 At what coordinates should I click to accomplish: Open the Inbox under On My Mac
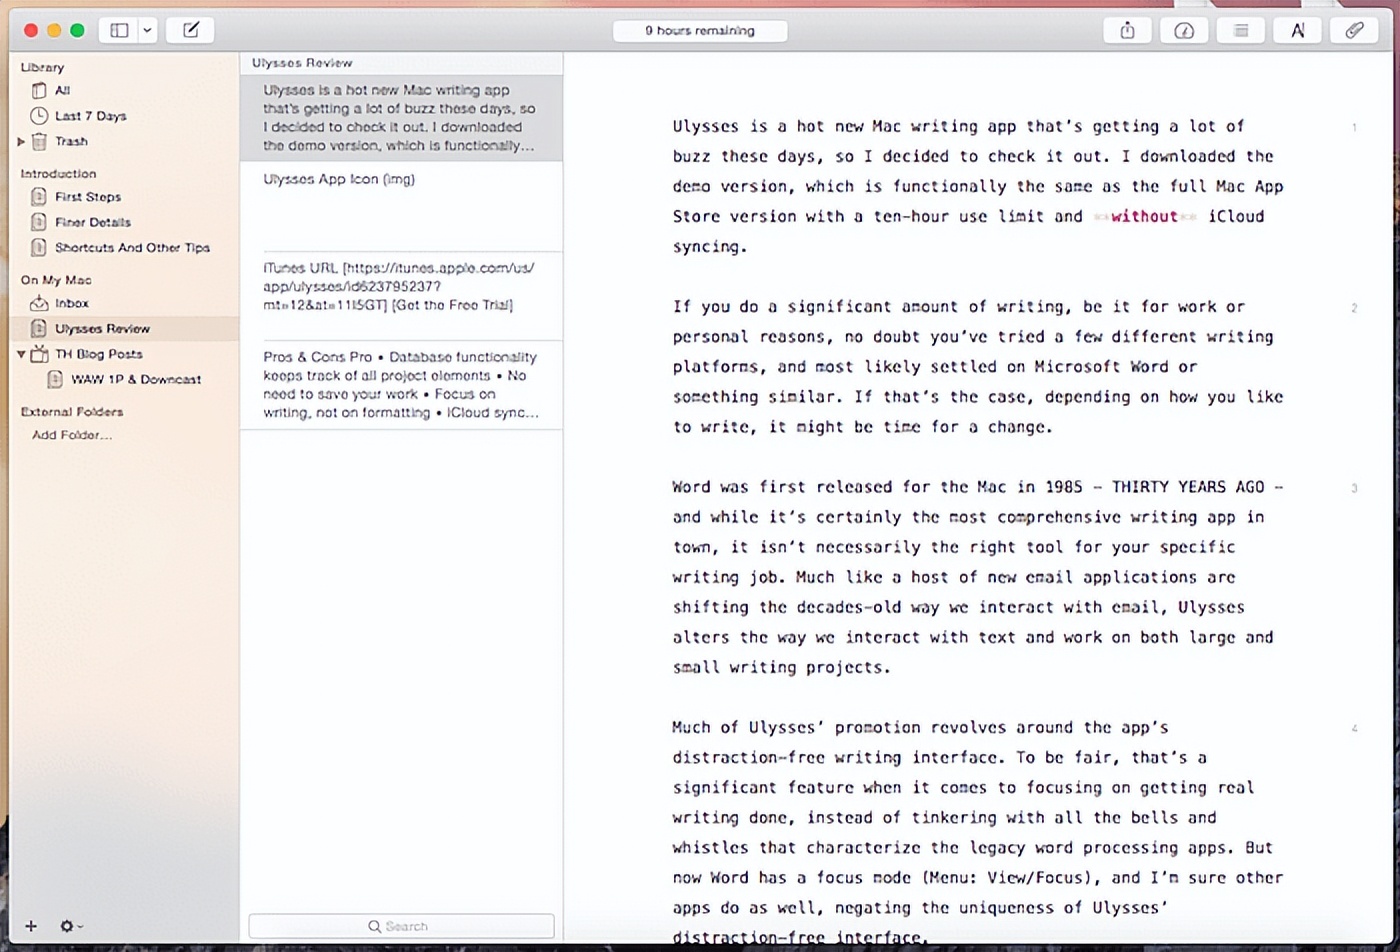(x=72, y=303)
